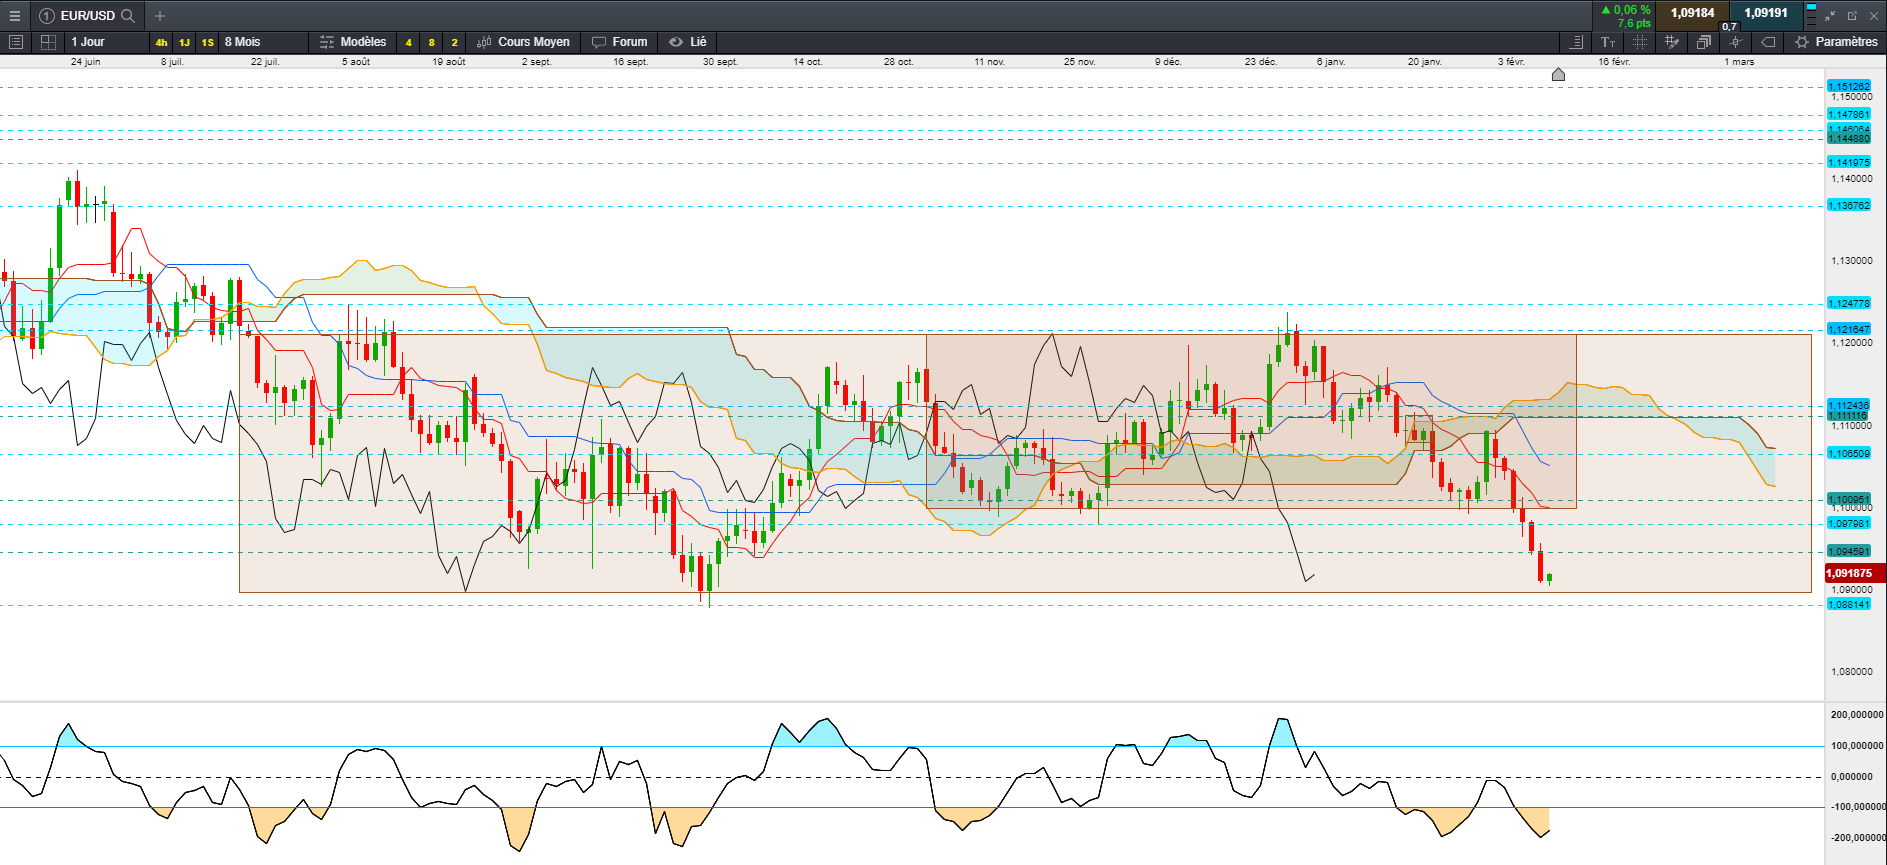Viewport: 1887px width, 865px height.
Task: Open the Forum discussion panel
Action: point(620,42)
